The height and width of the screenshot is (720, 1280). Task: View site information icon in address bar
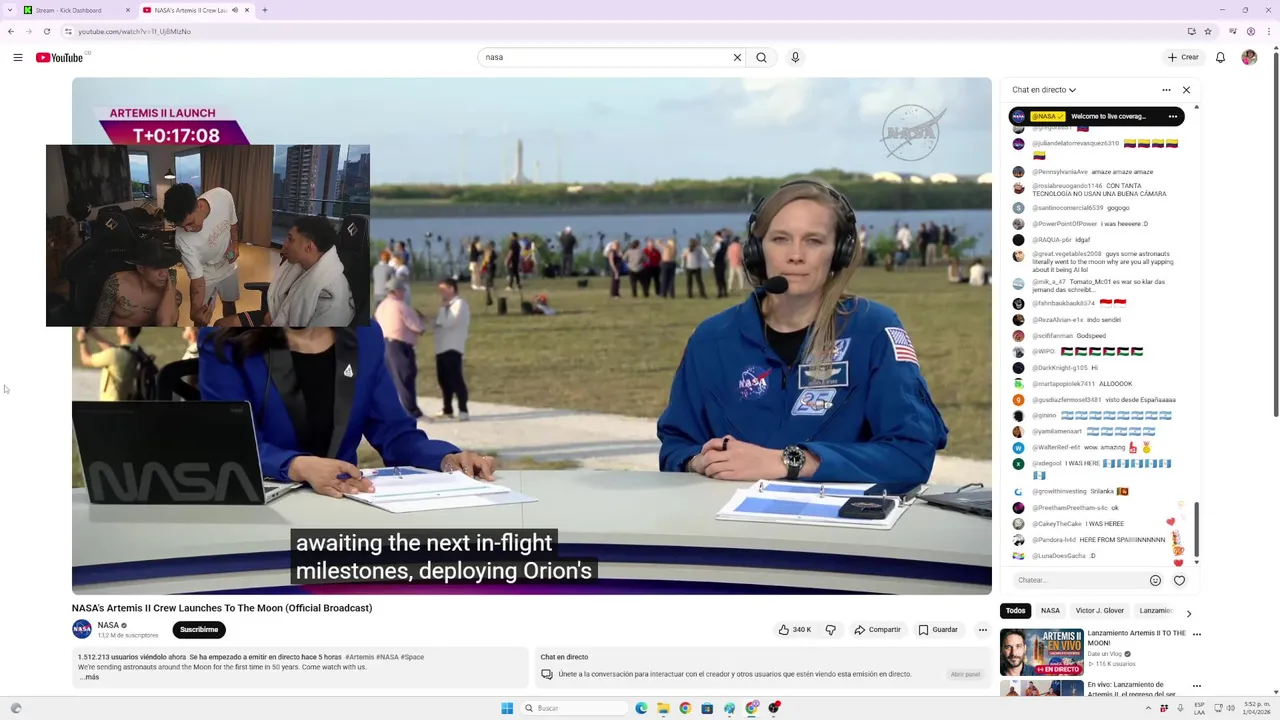[68, 31]
